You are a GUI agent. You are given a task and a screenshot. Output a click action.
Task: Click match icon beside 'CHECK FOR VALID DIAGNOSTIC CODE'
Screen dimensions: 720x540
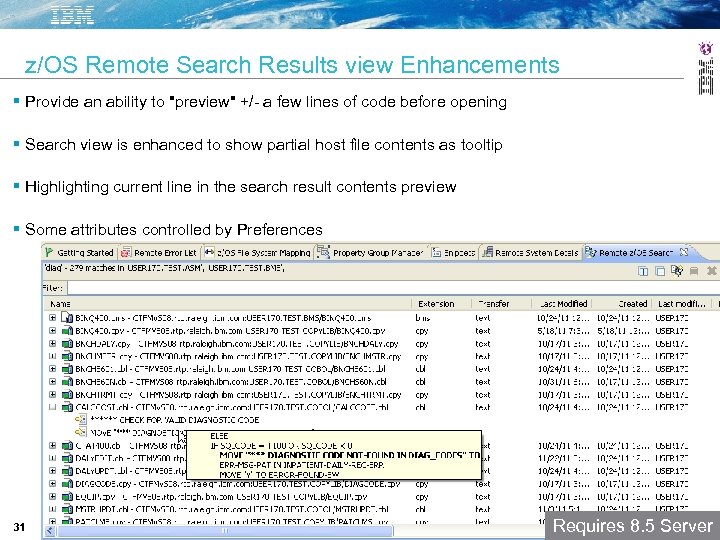click(x=80, y=419)
